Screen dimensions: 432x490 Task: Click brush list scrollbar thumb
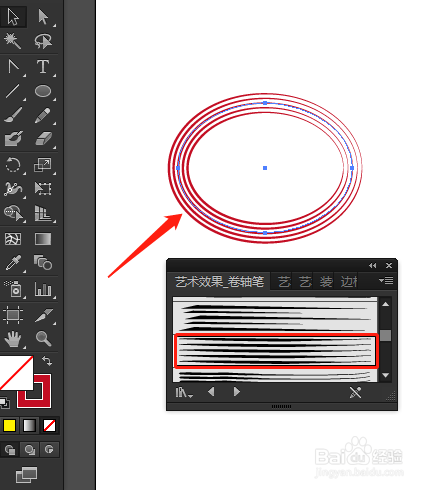(386, 335)
